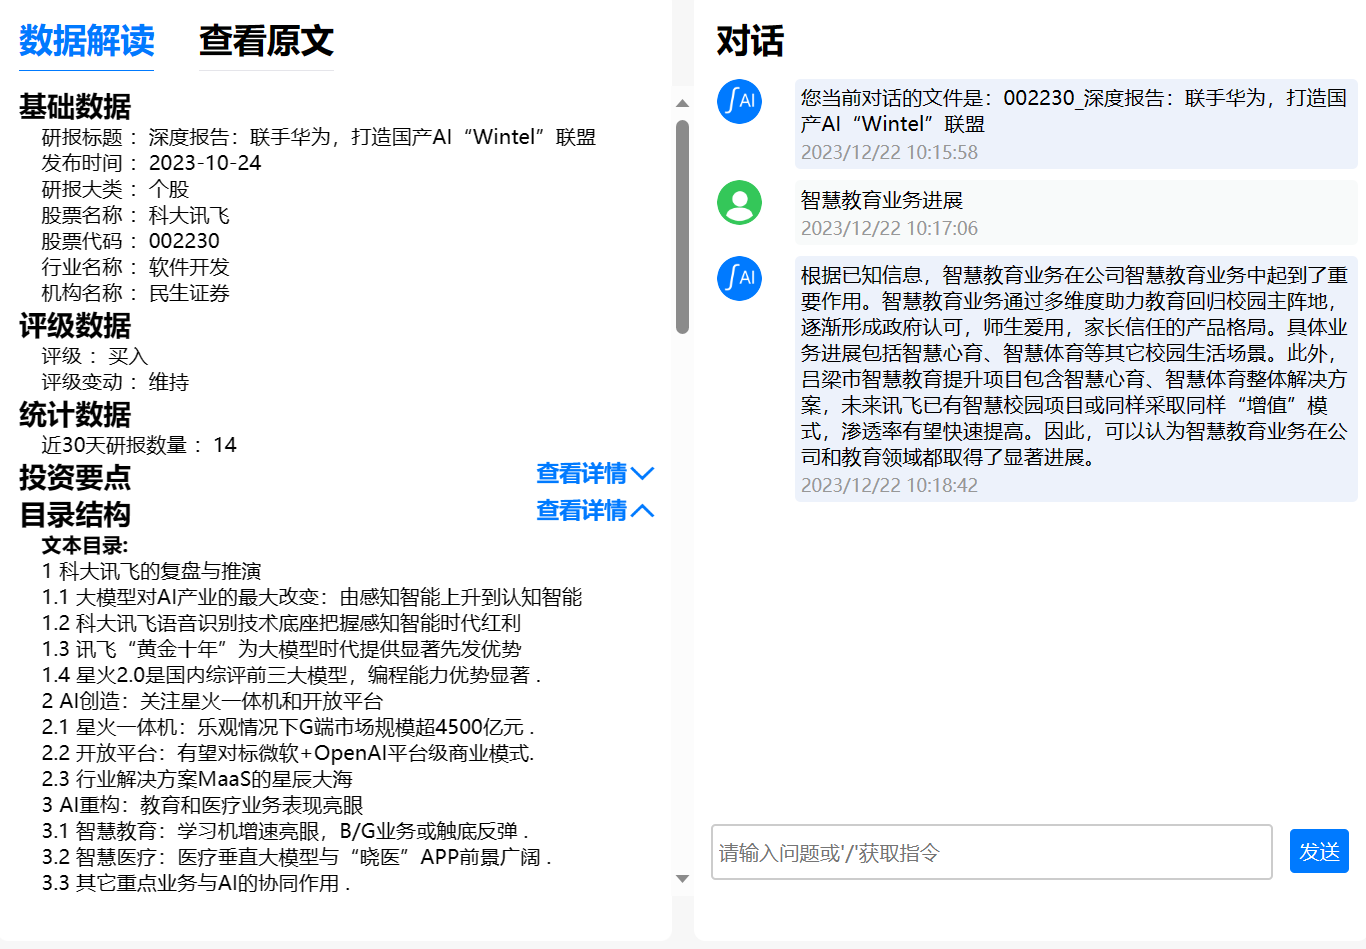Click the scrollbar down arrow
Screen dimensions: 1366x949
tap(682, 879)
